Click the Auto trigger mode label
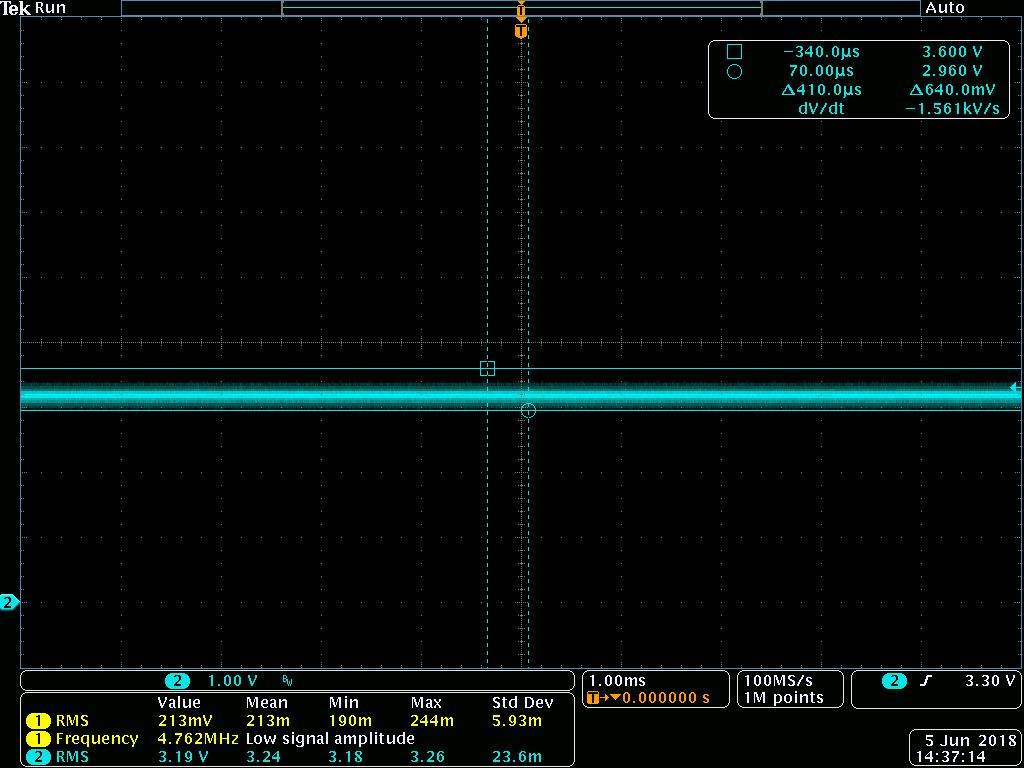Image resolution: width=1024 pixels, height=768 pixels. tap(944, 8)
